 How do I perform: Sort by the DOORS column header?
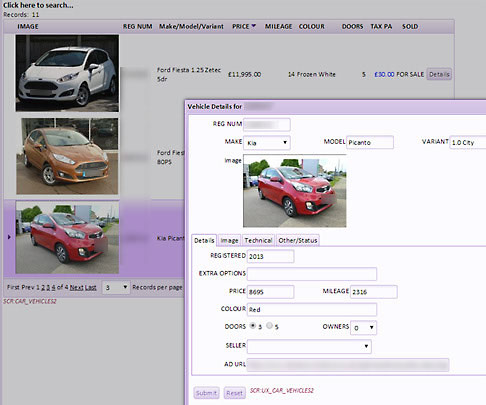point(352,26)
